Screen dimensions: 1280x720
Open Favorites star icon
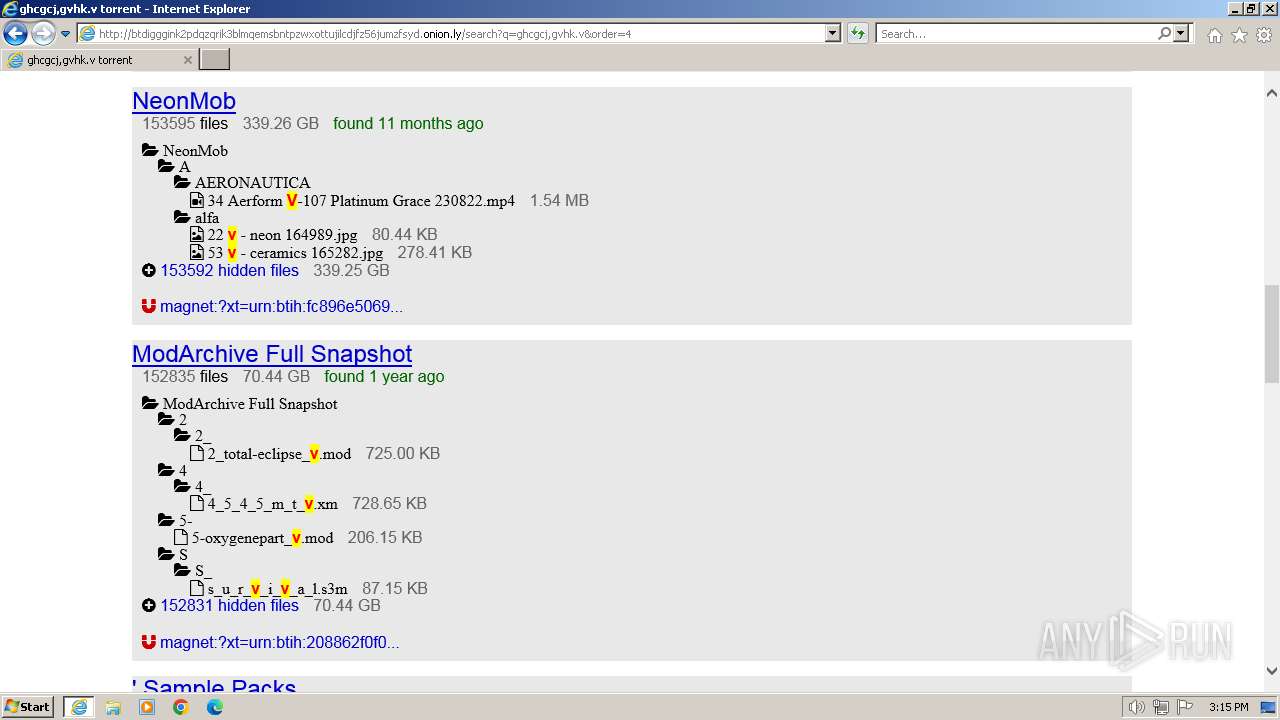(x=1239, y=35)
